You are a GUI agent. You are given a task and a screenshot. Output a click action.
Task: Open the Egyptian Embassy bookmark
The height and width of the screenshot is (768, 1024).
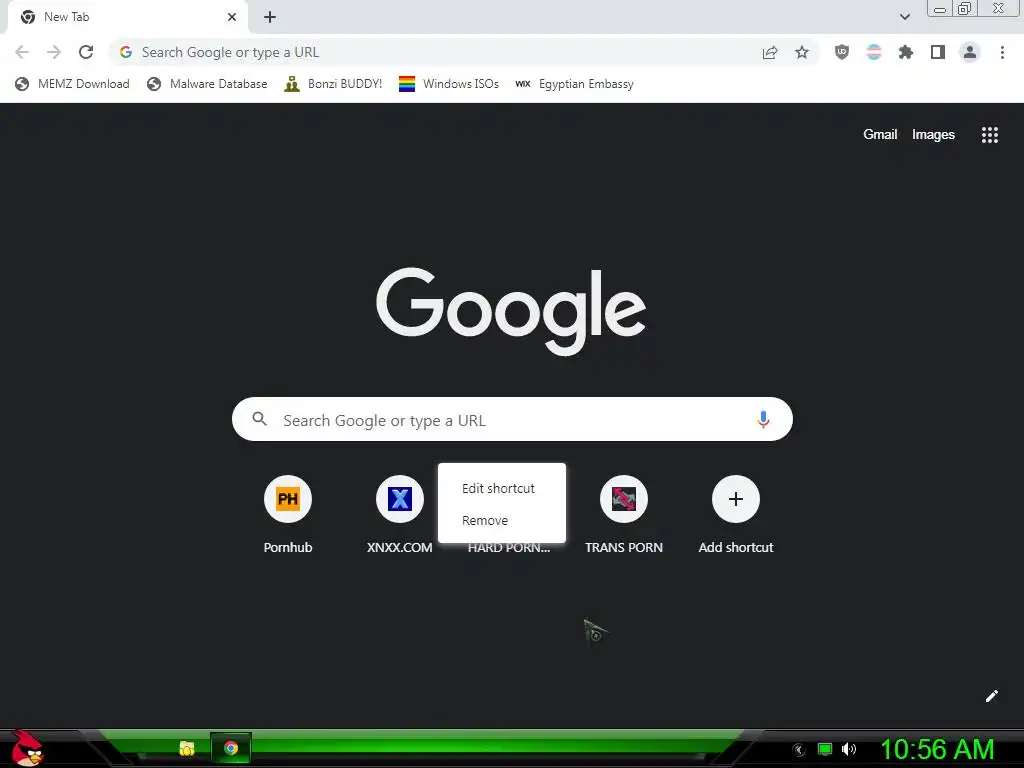coord(575,84)
